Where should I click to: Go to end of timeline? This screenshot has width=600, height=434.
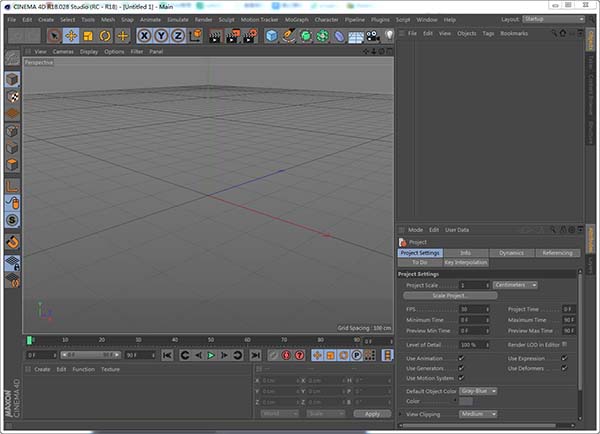click(x=255, y=355)
